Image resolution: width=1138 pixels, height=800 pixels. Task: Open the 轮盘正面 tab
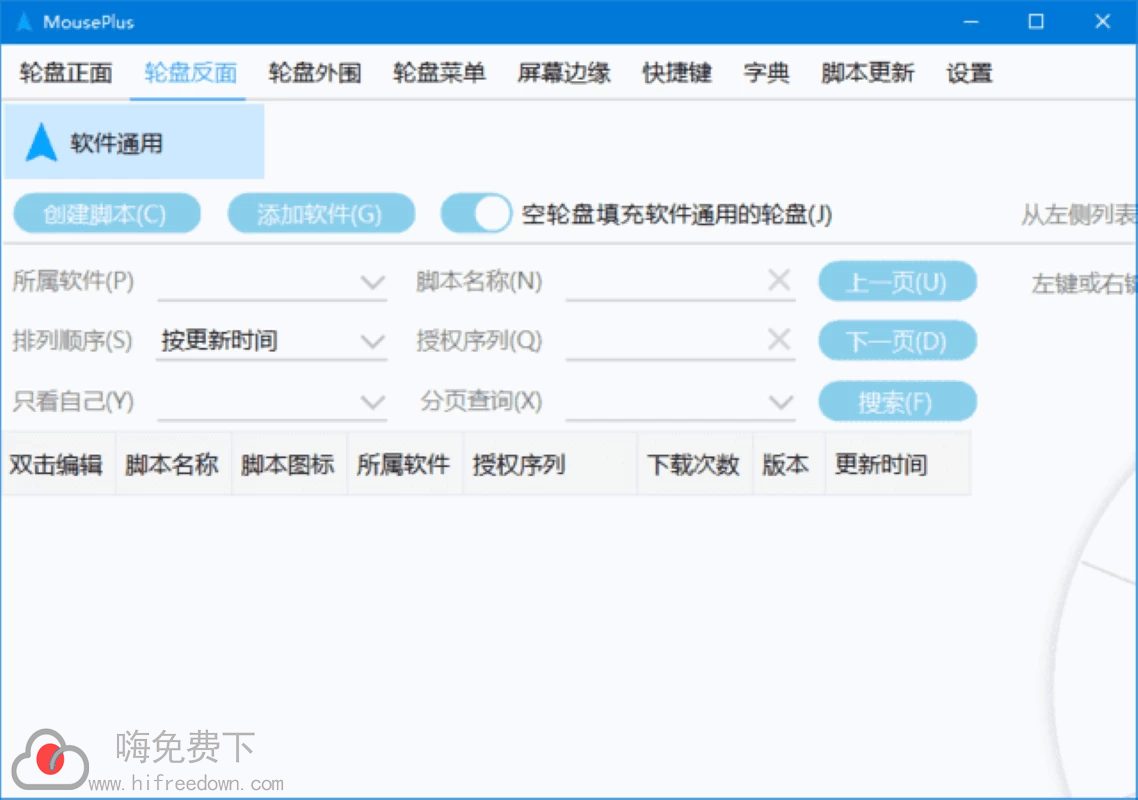66,73
